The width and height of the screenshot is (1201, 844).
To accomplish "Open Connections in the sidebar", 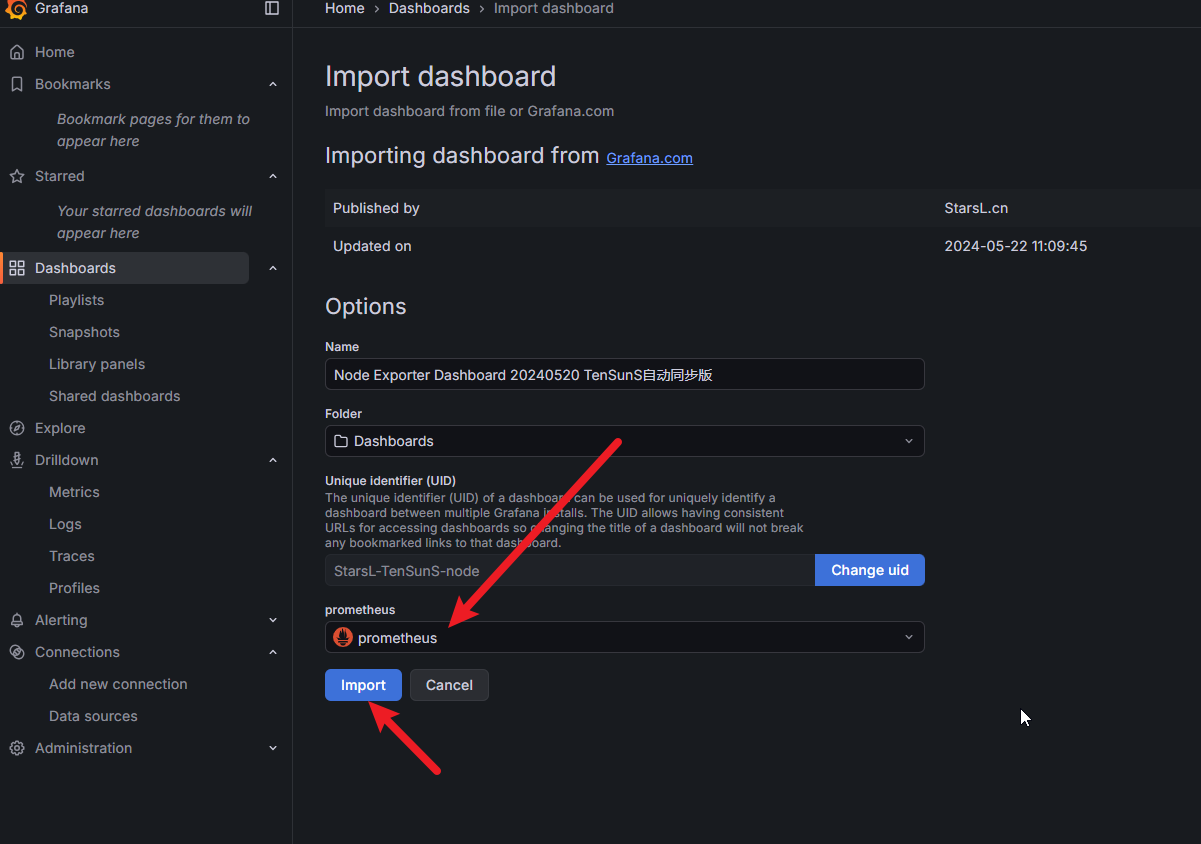I will coord(77,652).
